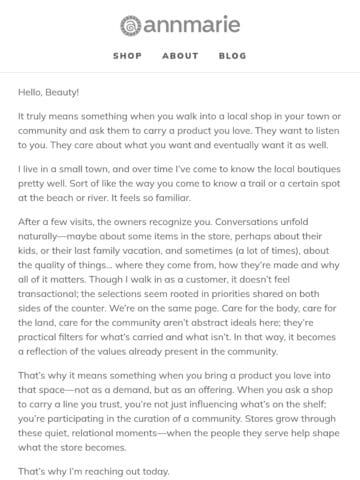Image resolution: width=360 pixels, height=480 pixels.
Task: Click the paragraph starting 'After a few visits'
Action: 179,287
